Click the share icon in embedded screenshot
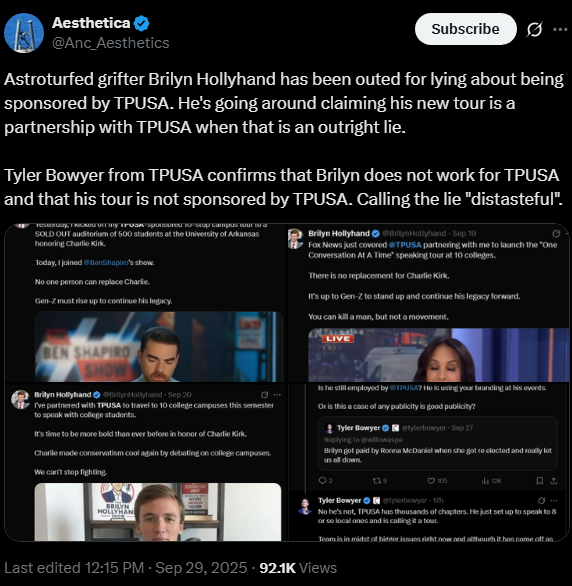This screenshot has width=572, height=586. coord(554,481)
